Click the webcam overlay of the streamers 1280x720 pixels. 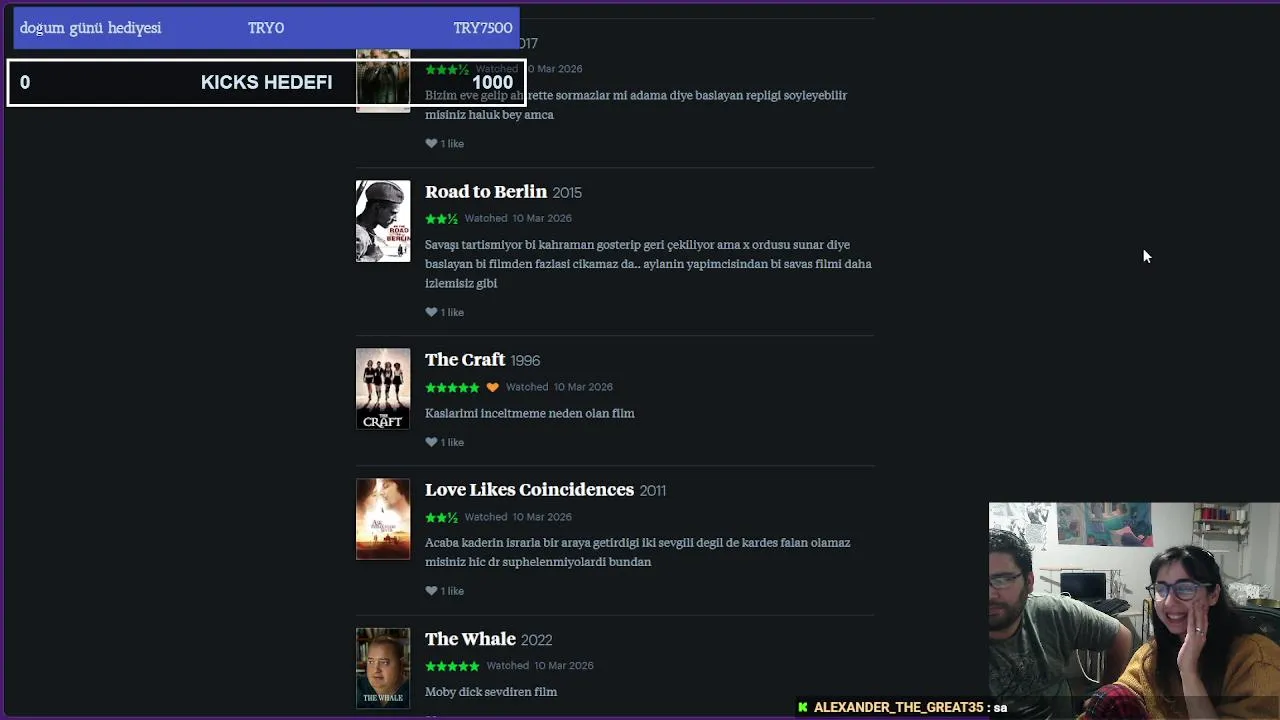tap(1134, 611)
